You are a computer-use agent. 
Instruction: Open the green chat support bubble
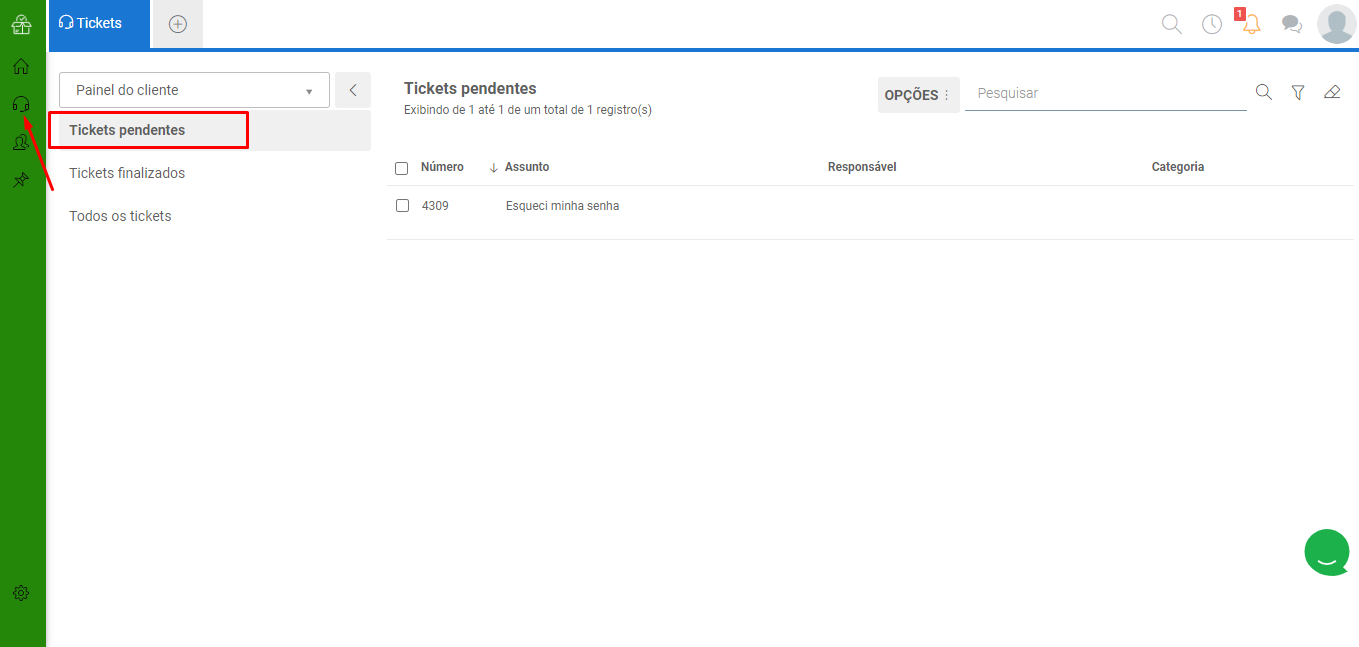click(1327, 552)
